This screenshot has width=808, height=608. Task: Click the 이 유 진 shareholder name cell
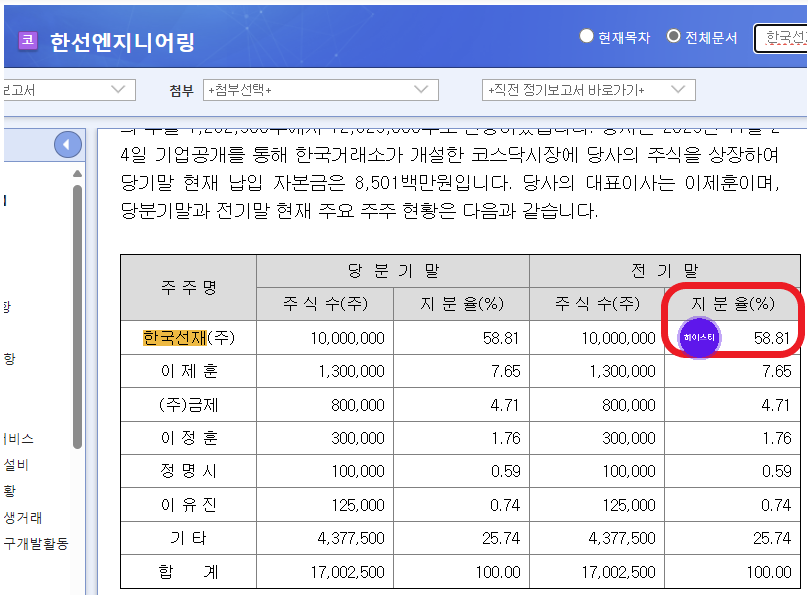click(x=189, y=505)
